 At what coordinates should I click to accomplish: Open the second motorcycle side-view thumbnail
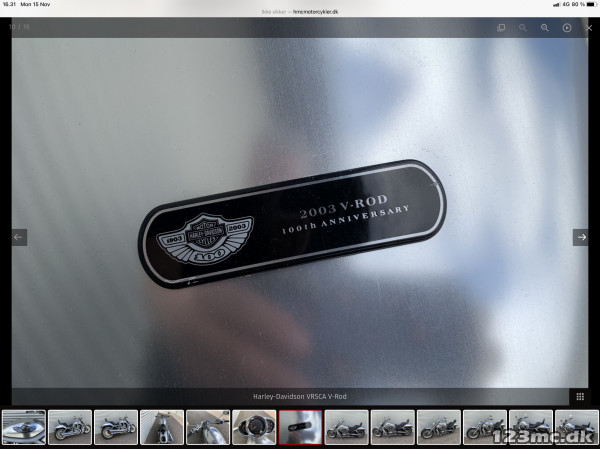pyautogui.click(x=69, y=427)
